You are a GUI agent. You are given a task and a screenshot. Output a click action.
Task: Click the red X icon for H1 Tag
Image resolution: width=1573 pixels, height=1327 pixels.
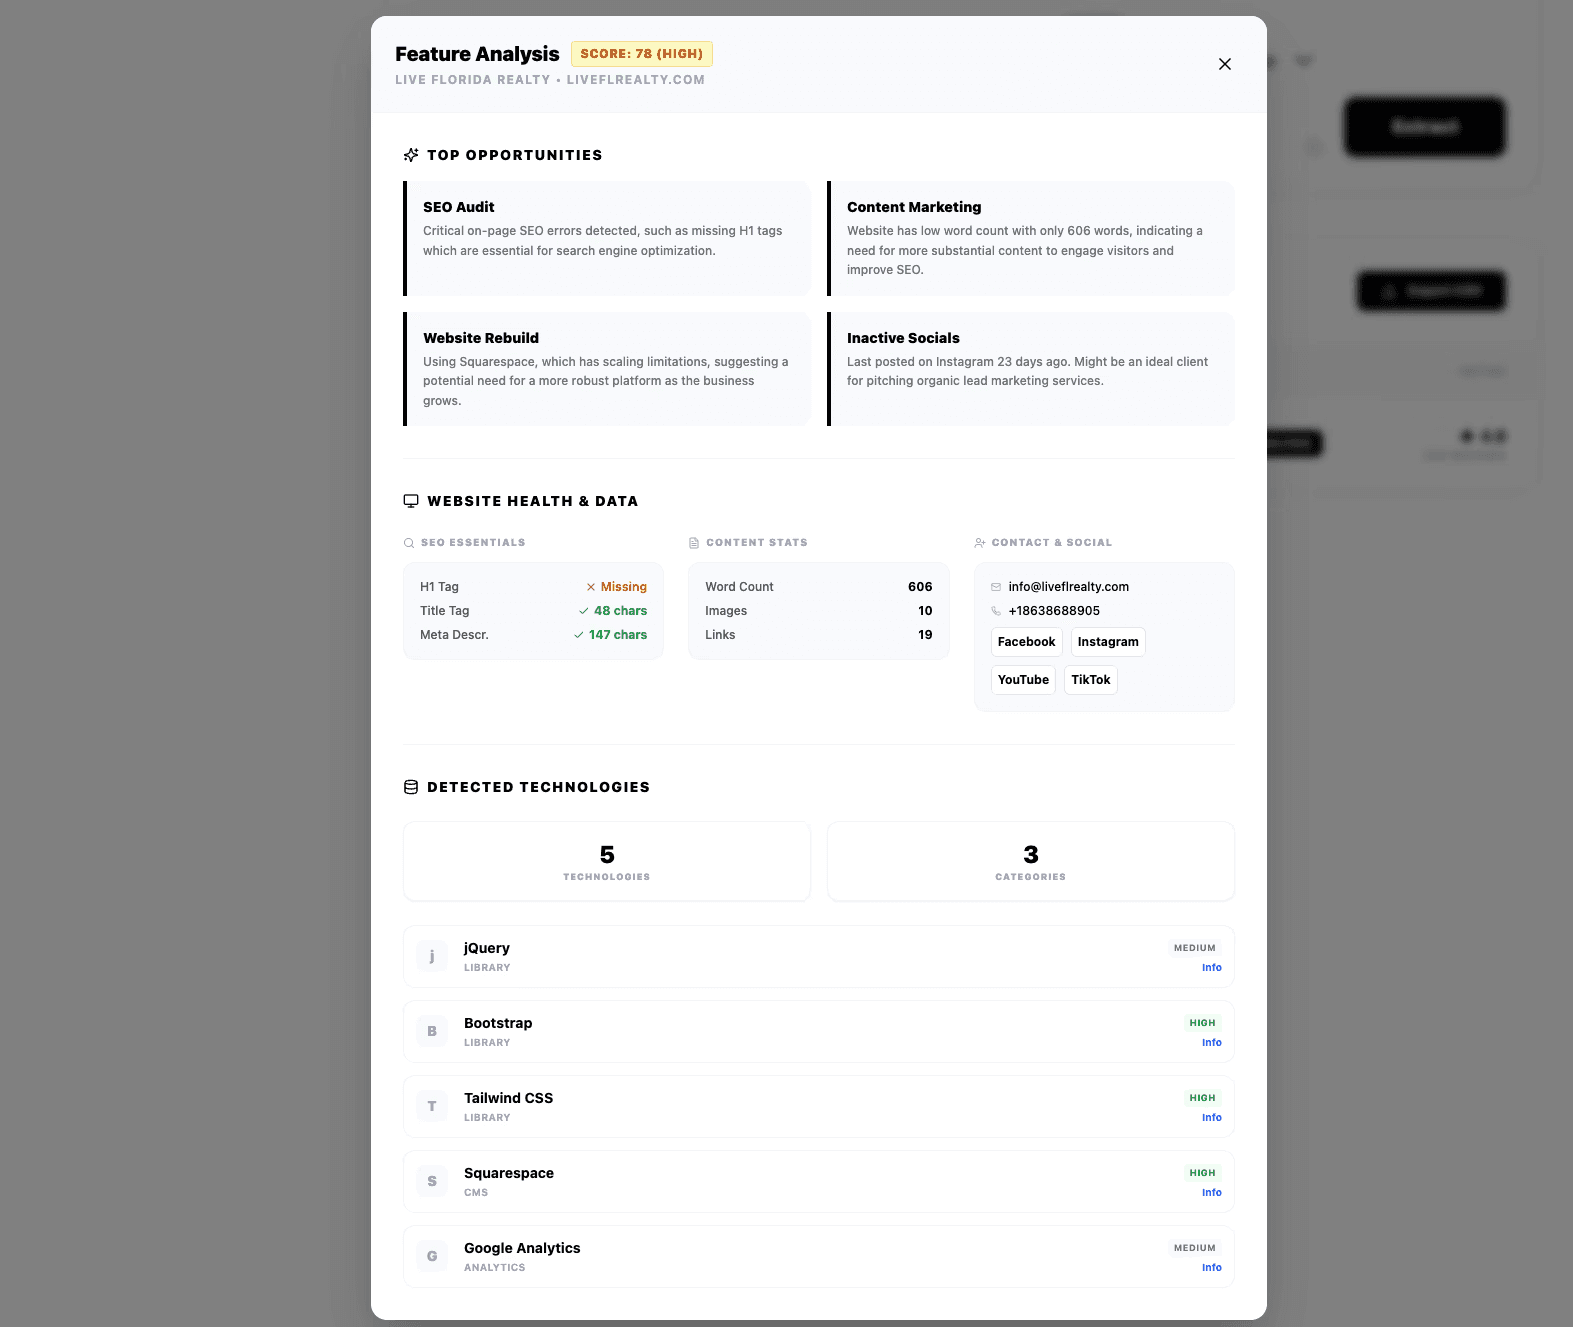[591, 587]
